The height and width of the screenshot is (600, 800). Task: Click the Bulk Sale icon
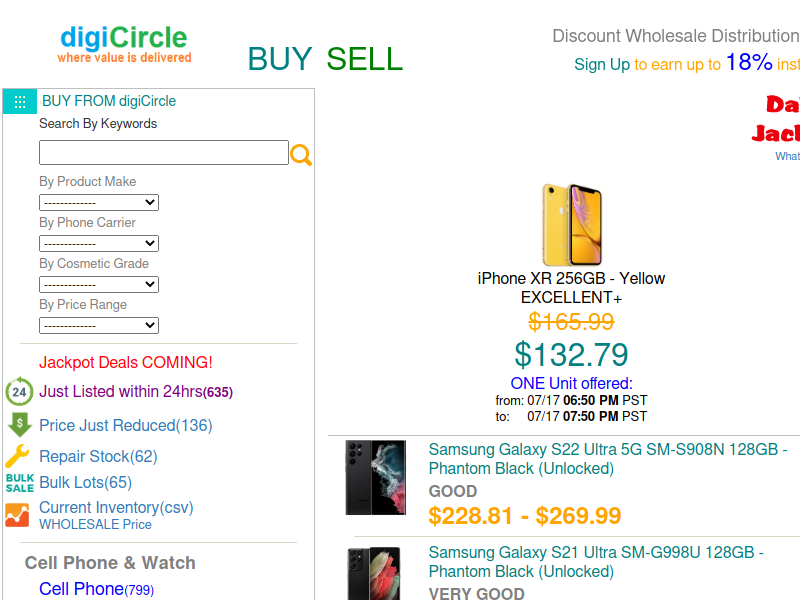[x=20, y=482]
